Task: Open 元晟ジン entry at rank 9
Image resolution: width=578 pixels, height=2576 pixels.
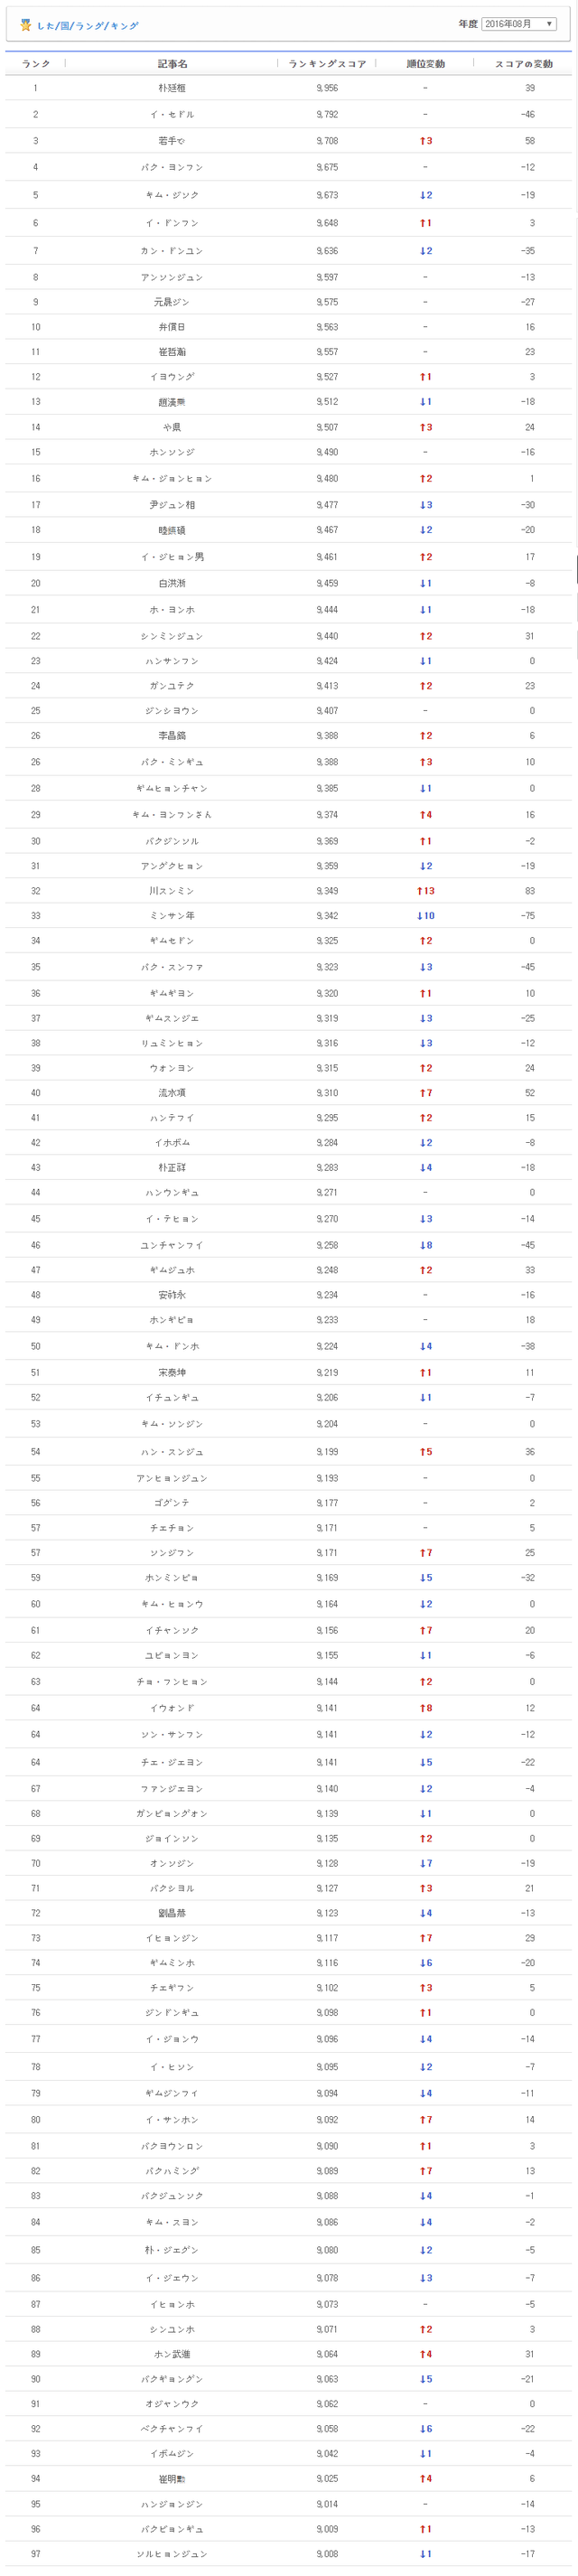Action: click(172, 302)
